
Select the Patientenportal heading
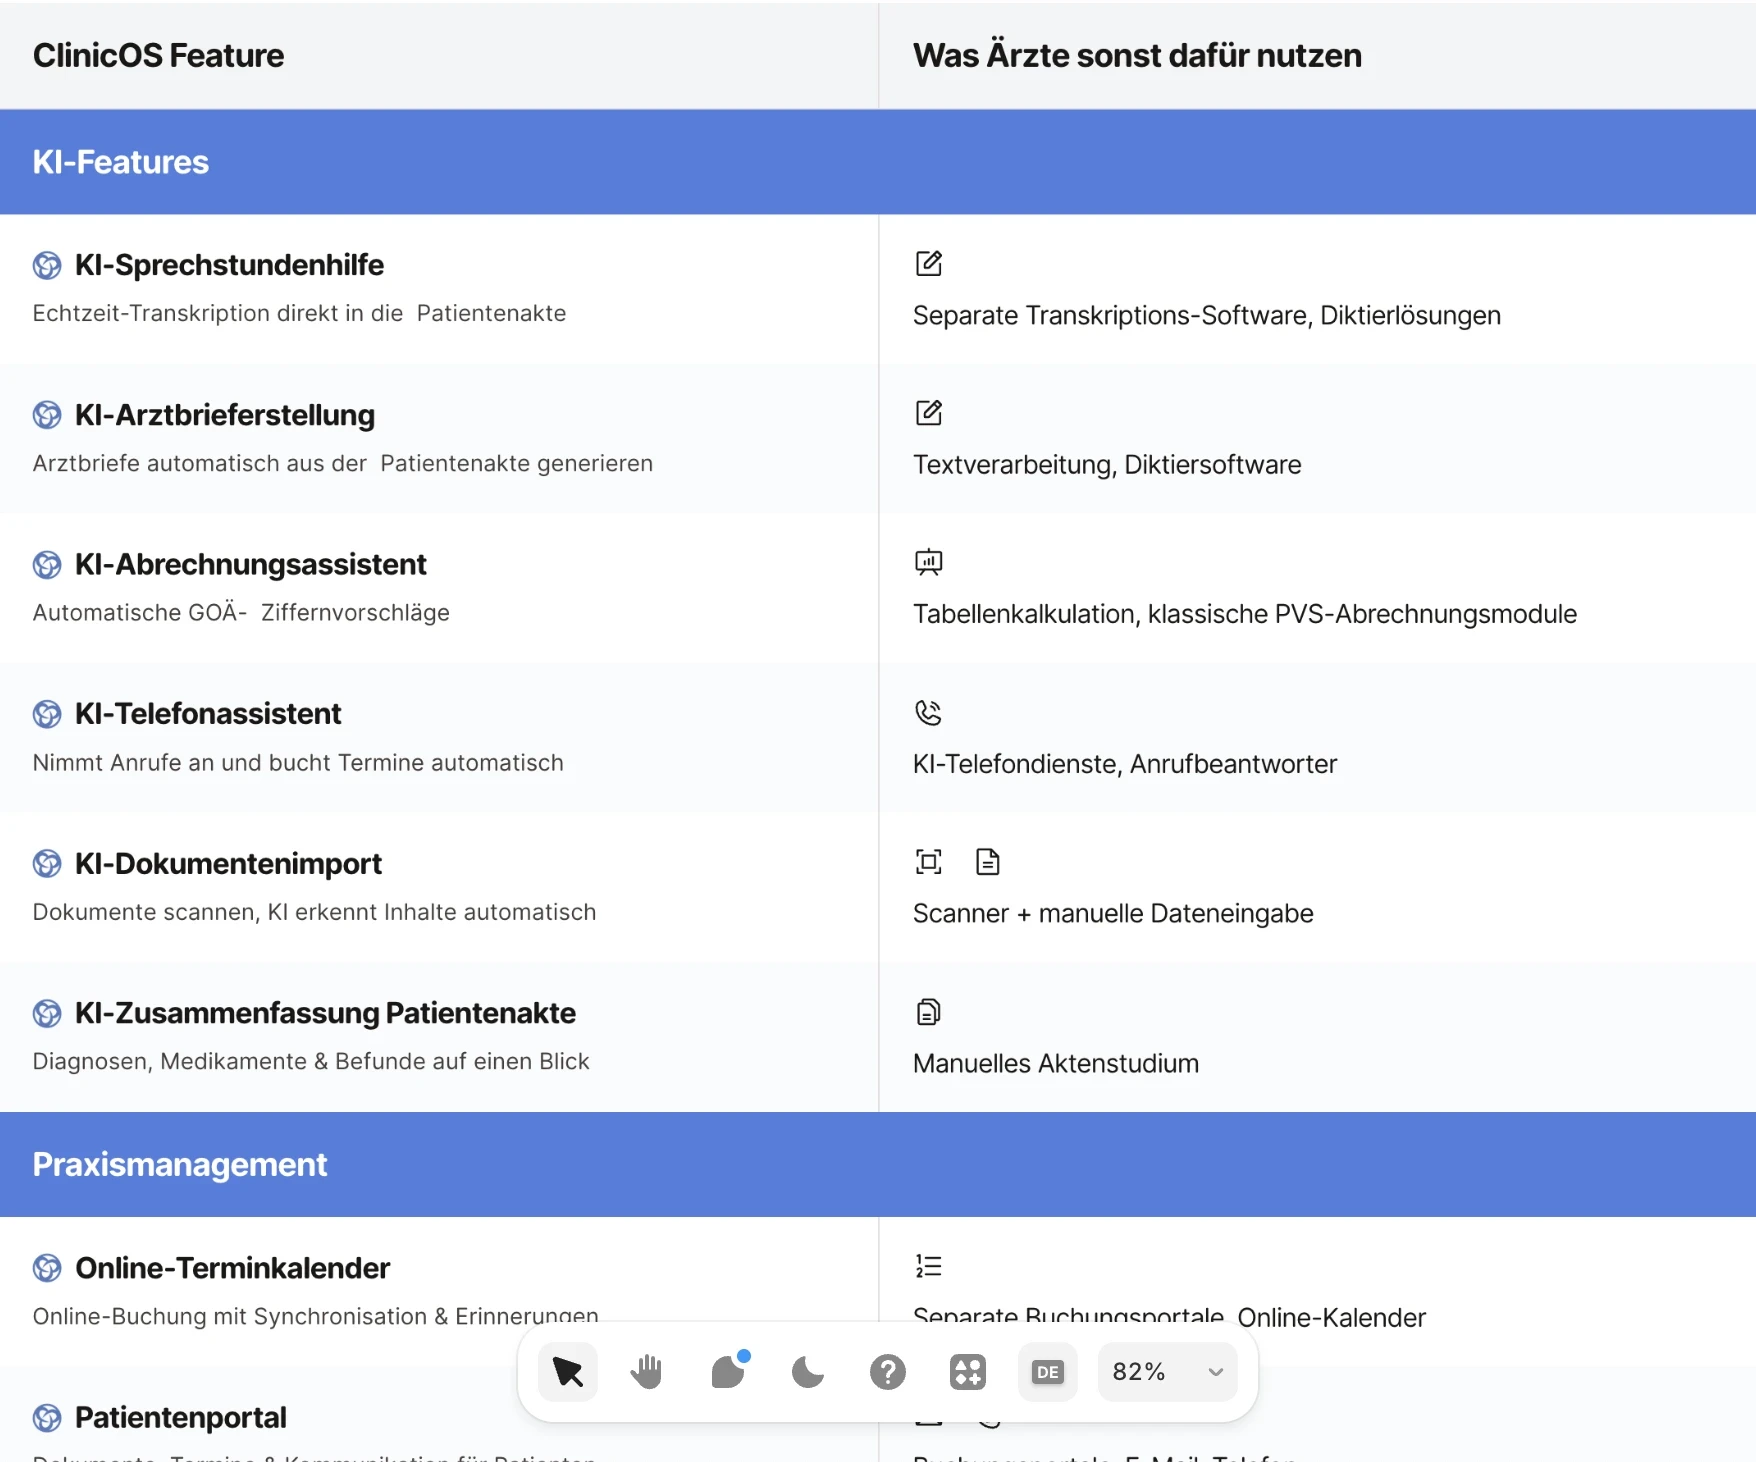[181, 1417]
